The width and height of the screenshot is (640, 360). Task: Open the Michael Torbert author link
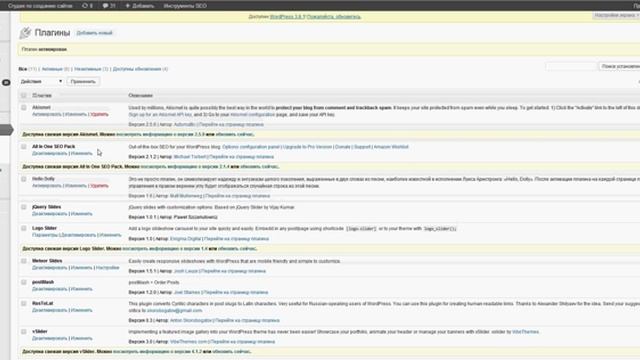190,157
